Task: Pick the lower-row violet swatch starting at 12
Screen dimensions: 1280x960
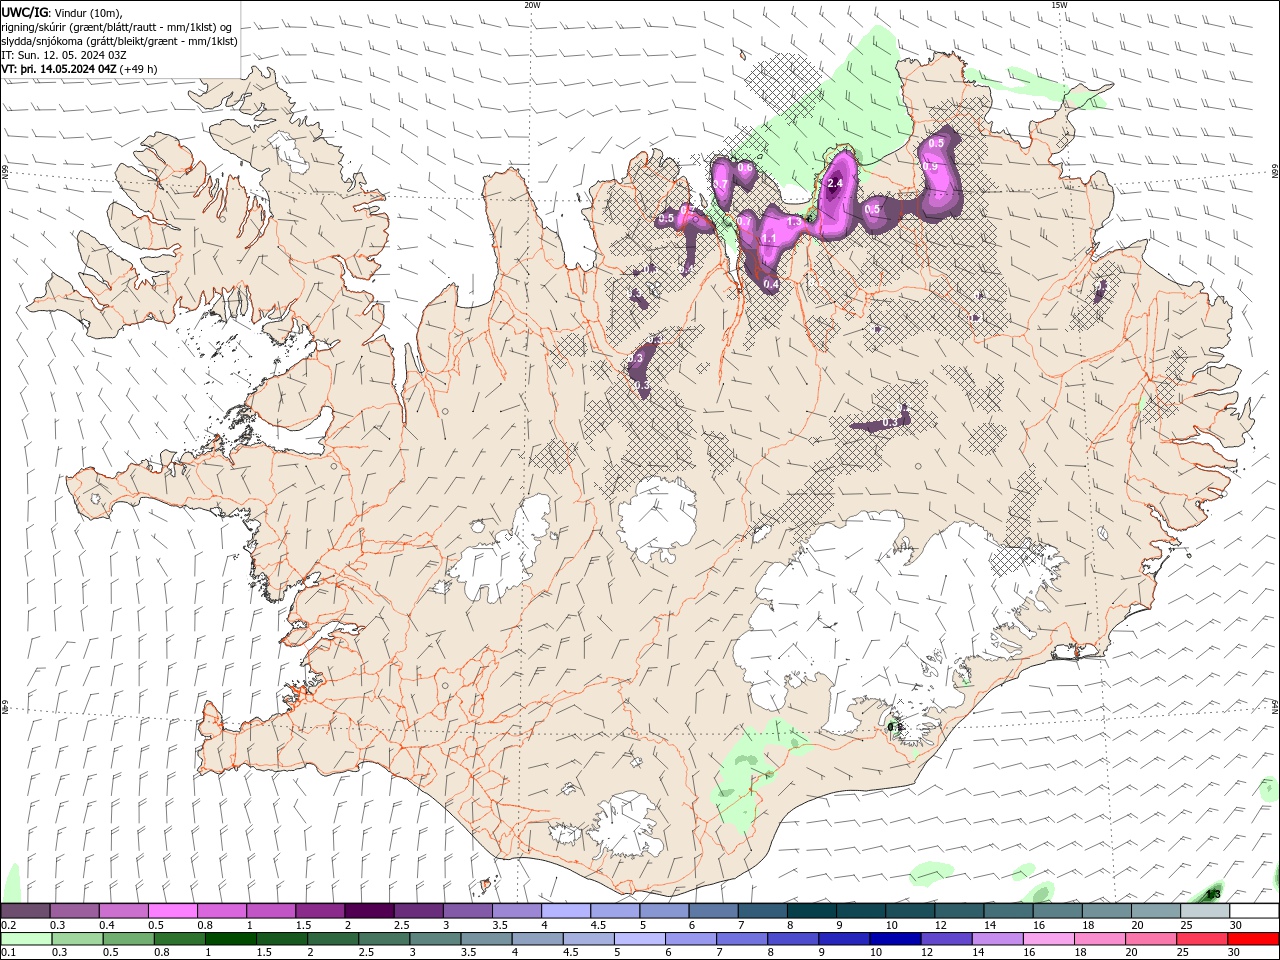Action: (x=945, y=939)
